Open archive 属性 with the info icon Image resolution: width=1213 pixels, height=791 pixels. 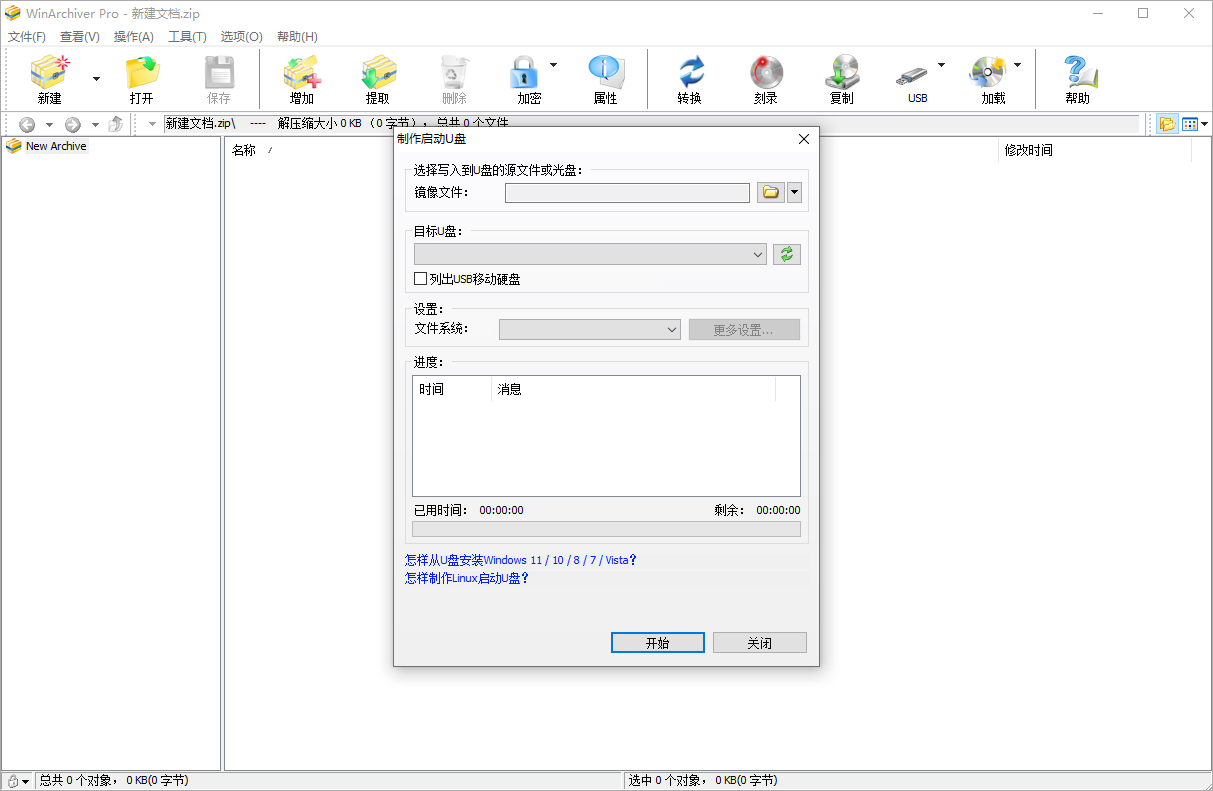point(604,78)
